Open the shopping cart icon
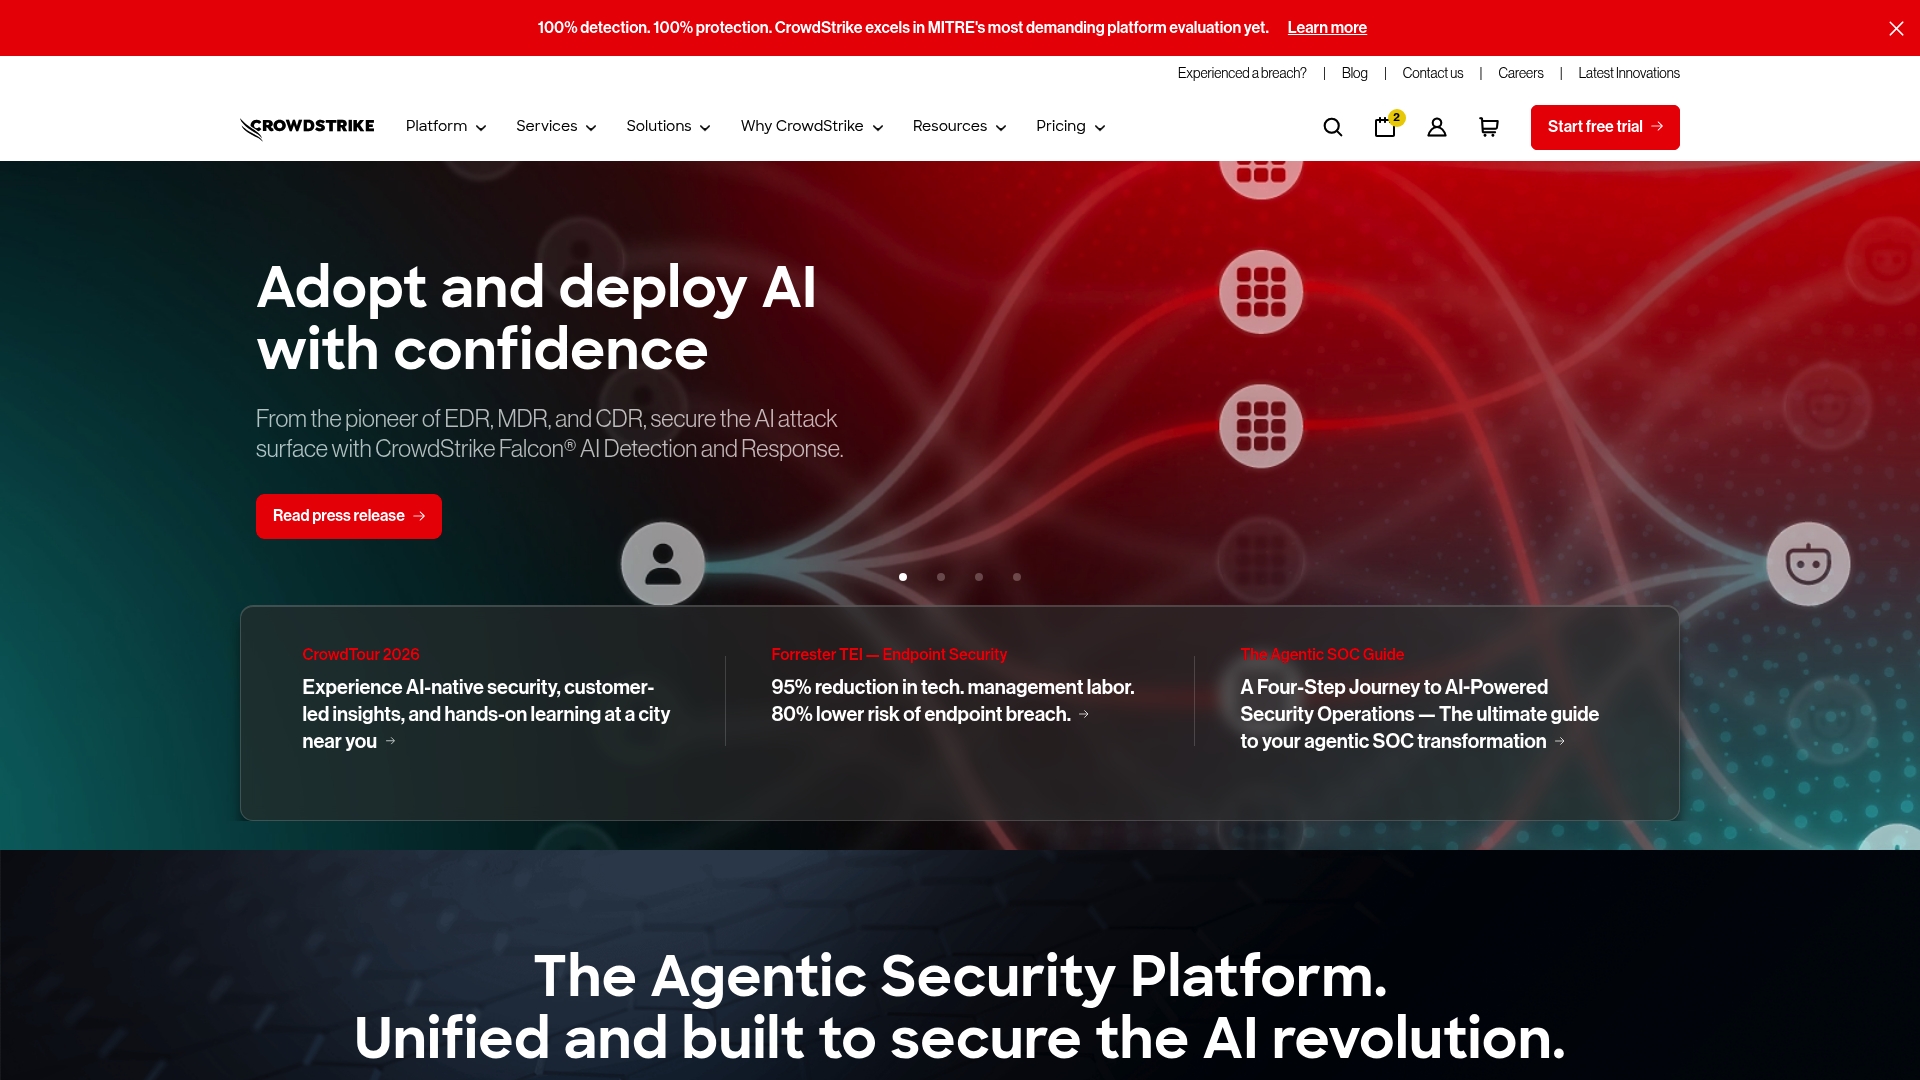The height and width of the screenshot is (1080, 1920). pos(1489,127)
